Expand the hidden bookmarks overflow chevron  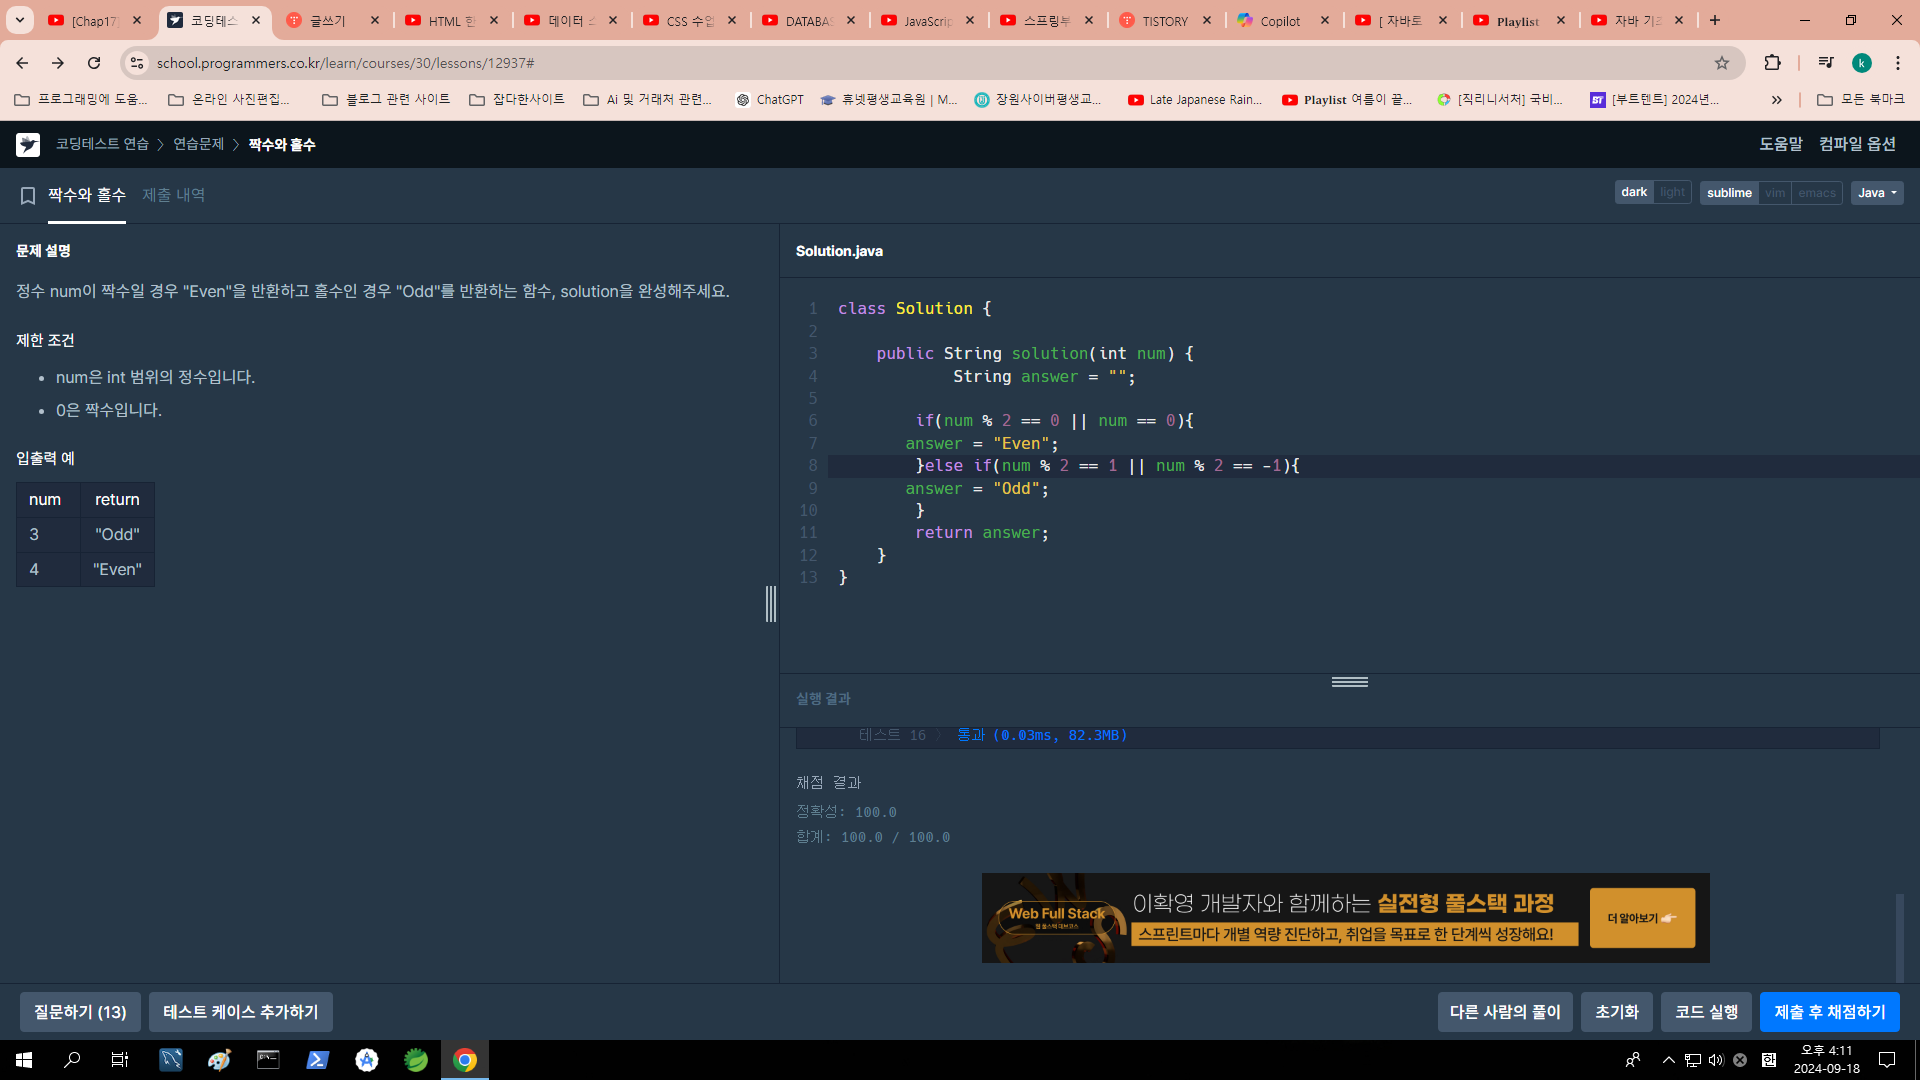click(1776, 100)
